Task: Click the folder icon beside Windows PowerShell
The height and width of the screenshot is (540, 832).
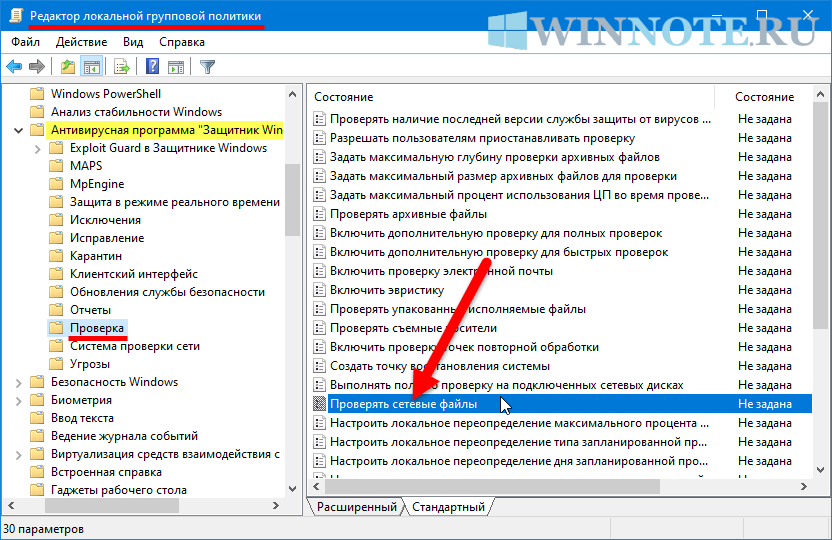Action: point(37,94)
